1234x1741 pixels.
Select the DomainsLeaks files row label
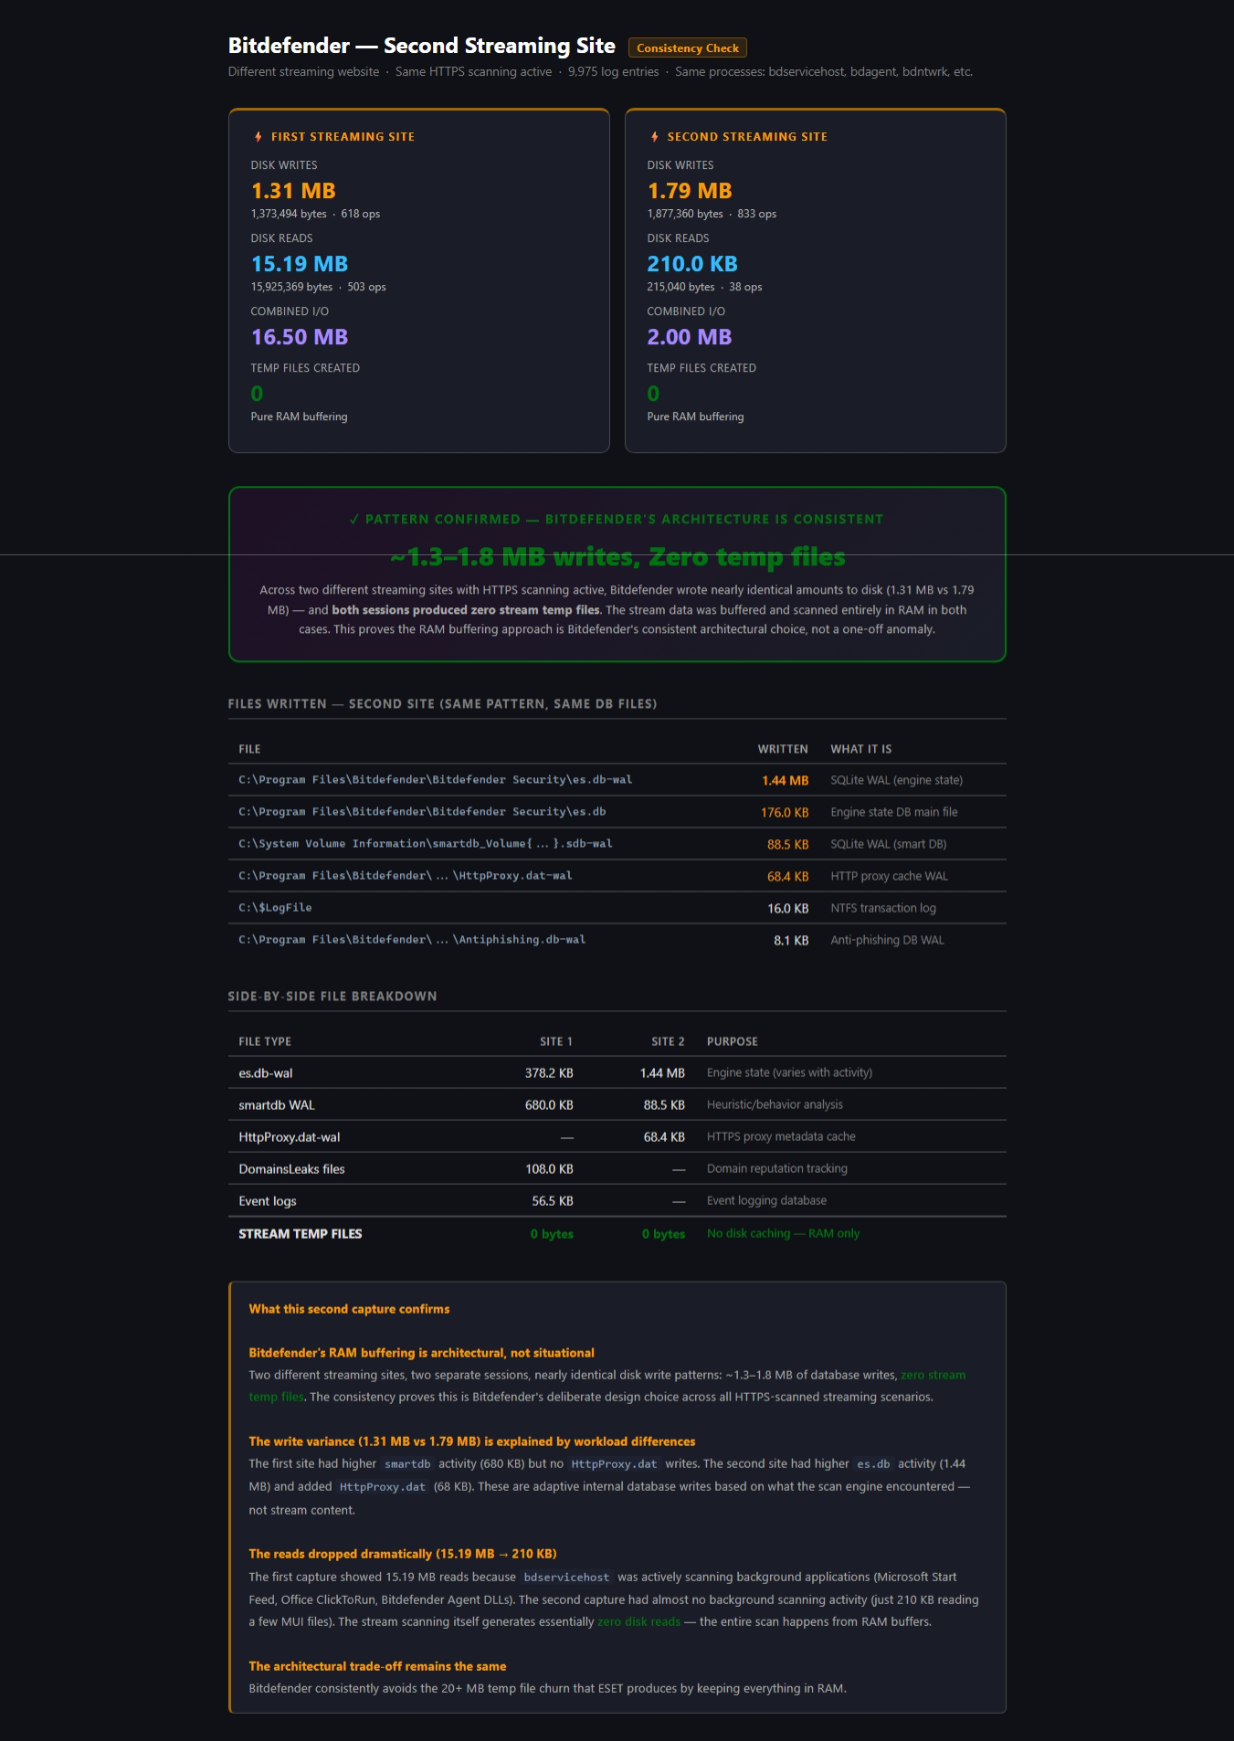pyautogui.click(x=291, y=1169)
